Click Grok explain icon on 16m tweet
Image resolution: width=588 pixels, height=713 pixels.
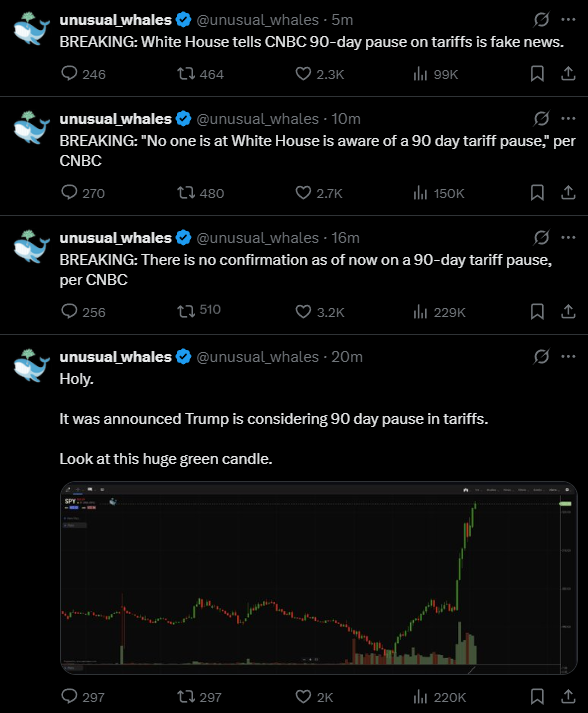(x=541, y=237)
